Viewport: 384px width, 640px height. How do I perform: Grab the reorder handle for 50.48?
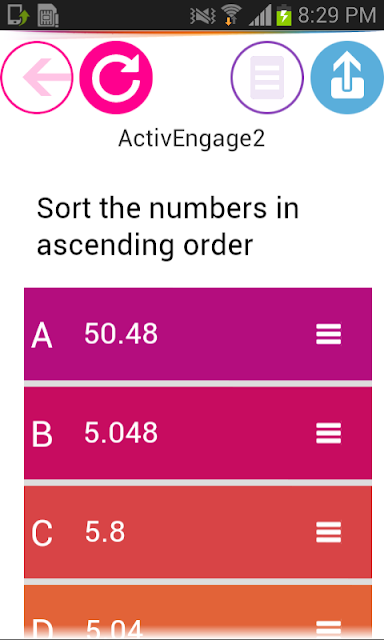pos(329,334)
